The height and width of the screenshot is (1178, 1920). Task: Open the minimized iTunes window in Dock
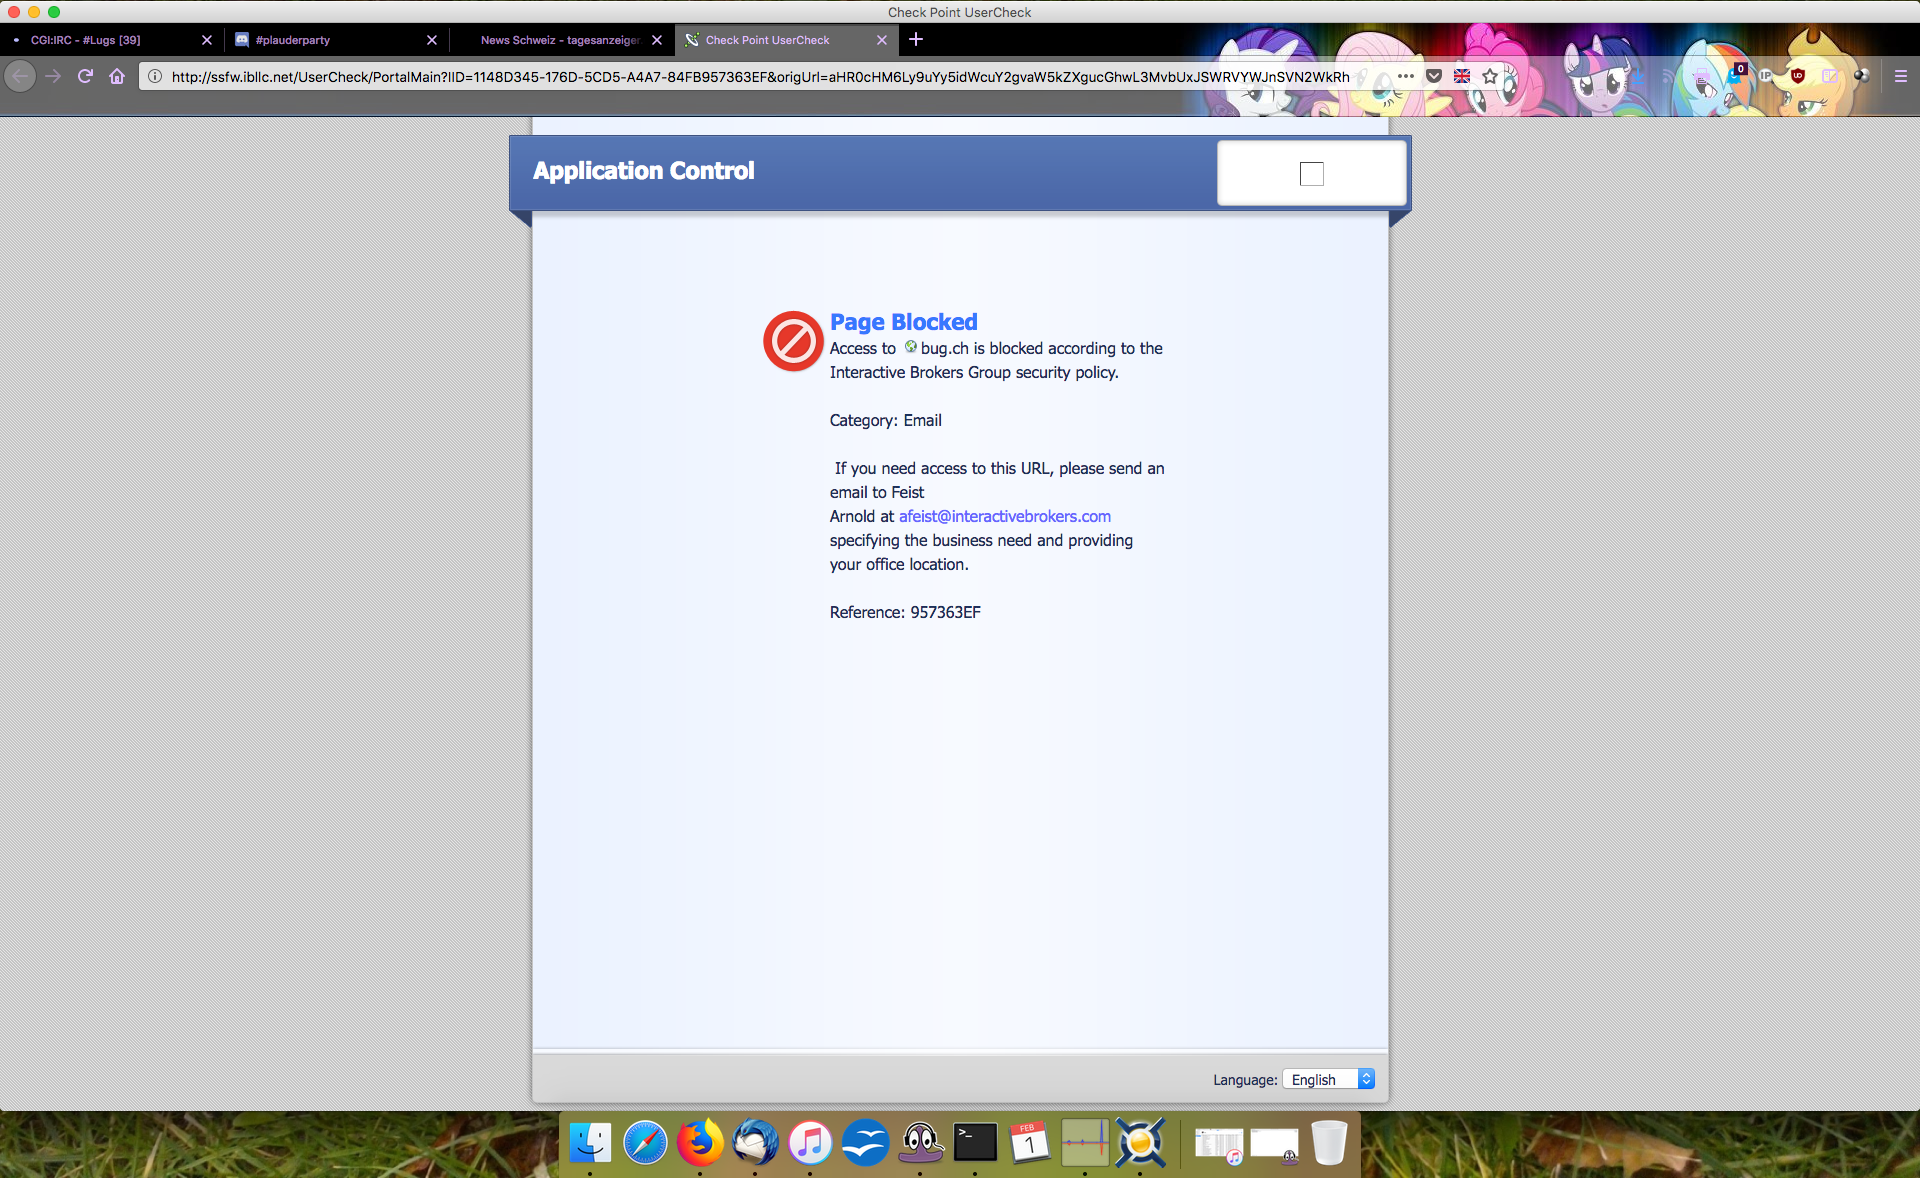1219,1146
